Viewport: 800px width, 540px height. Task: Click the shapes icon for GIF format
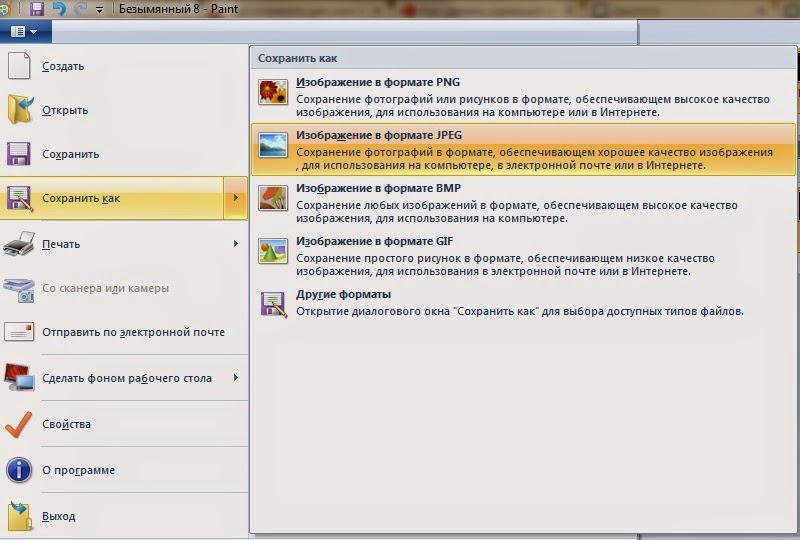click(x=273, y=251)
